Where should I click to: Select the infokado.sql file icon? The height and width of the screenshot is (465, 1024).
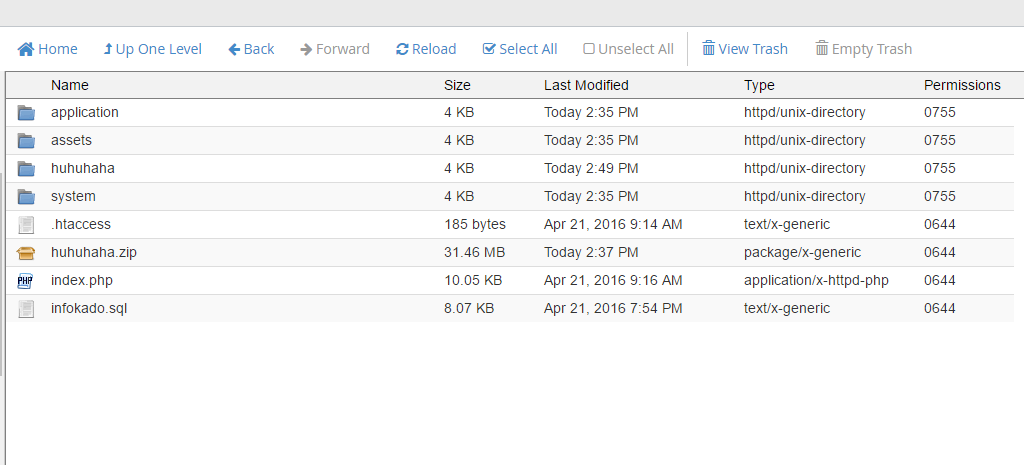click(x=26, y=309)
